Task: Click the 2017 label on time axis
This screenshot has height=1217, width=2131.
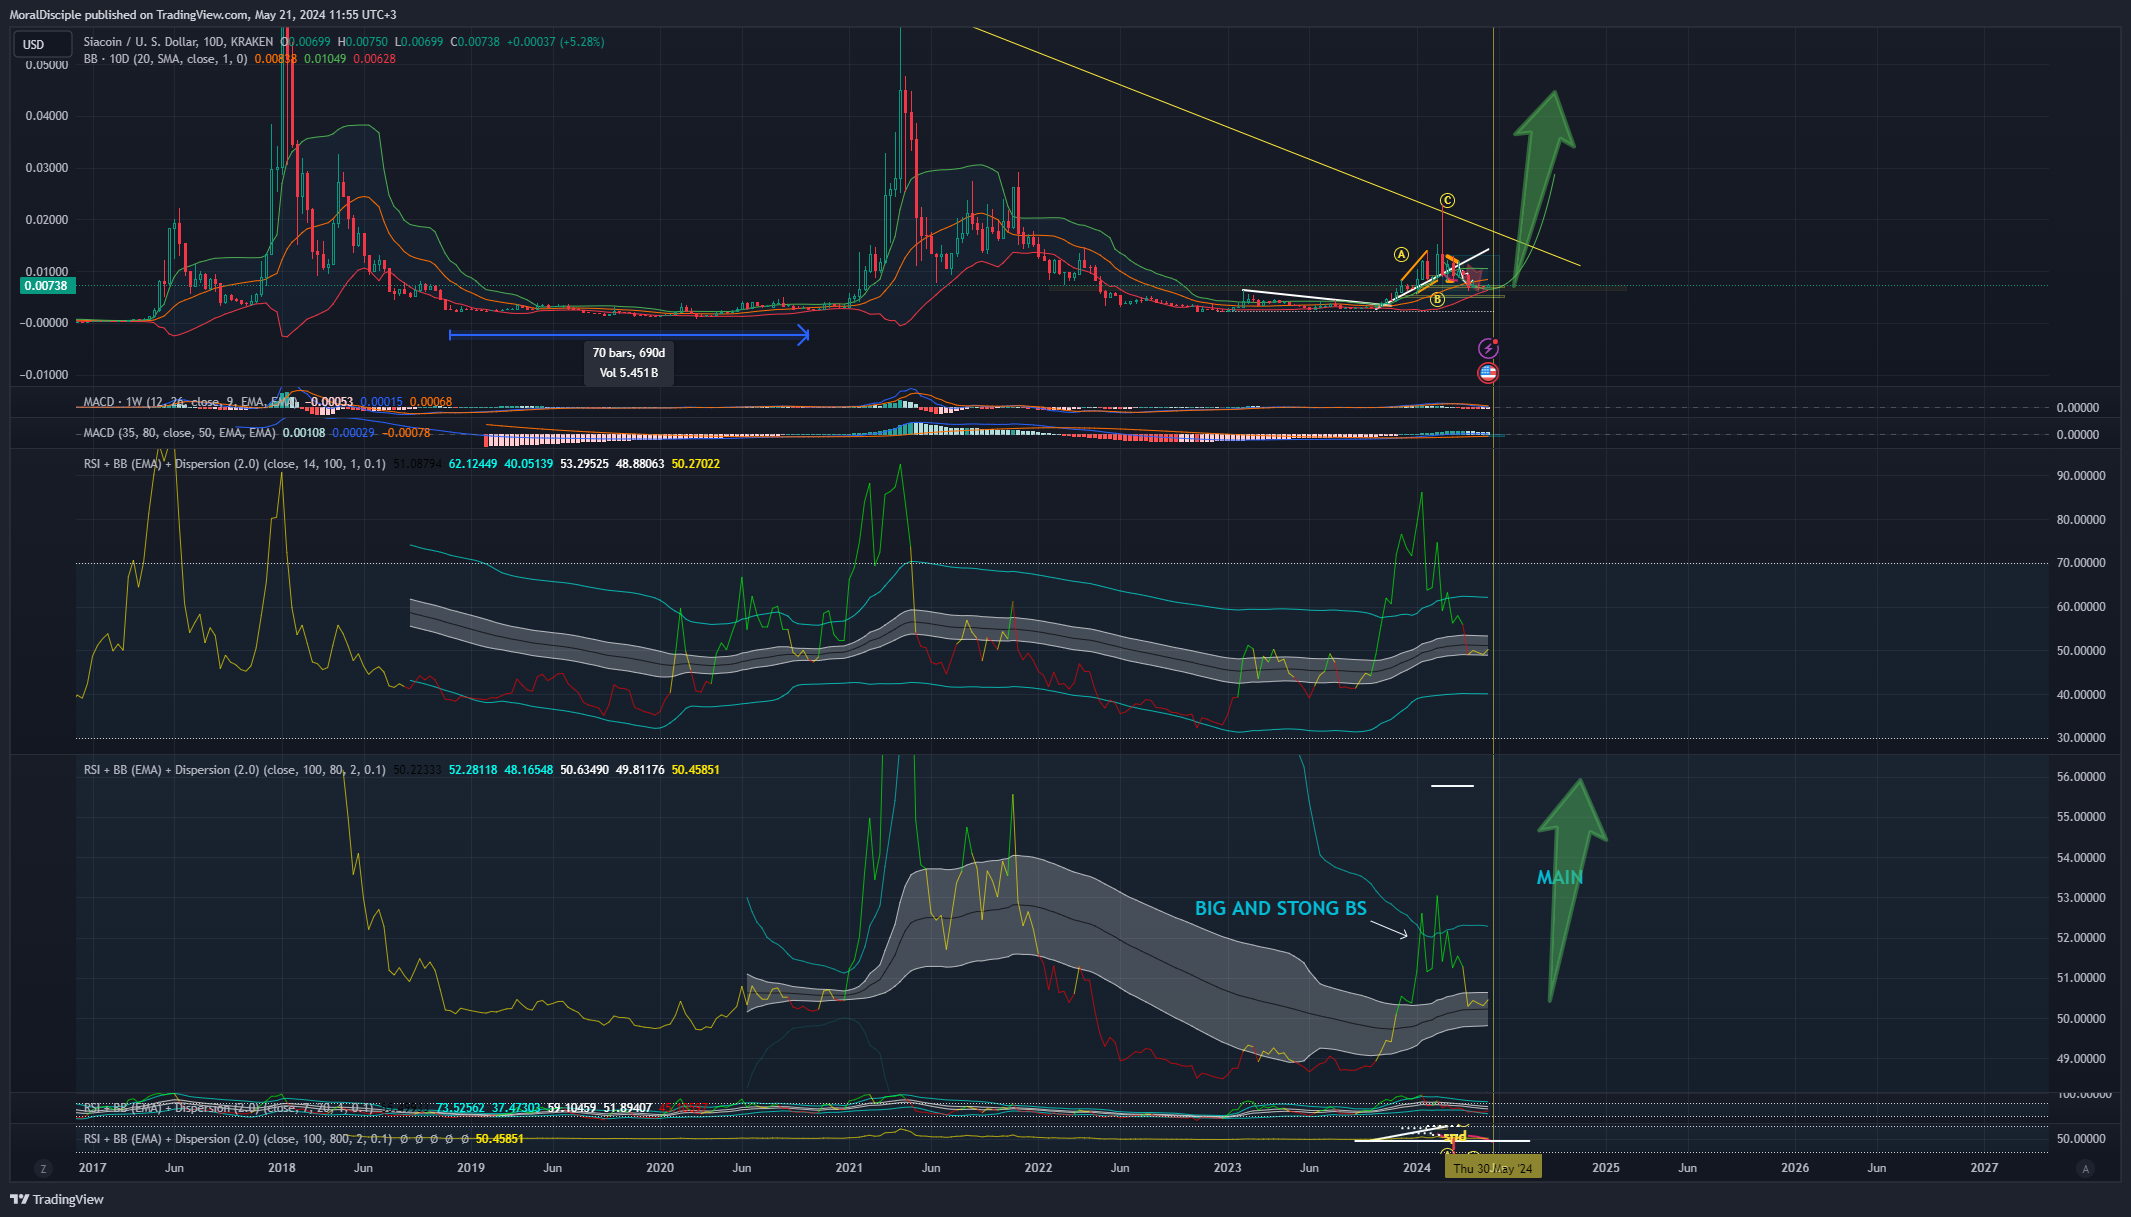Action: [92, 1168]
